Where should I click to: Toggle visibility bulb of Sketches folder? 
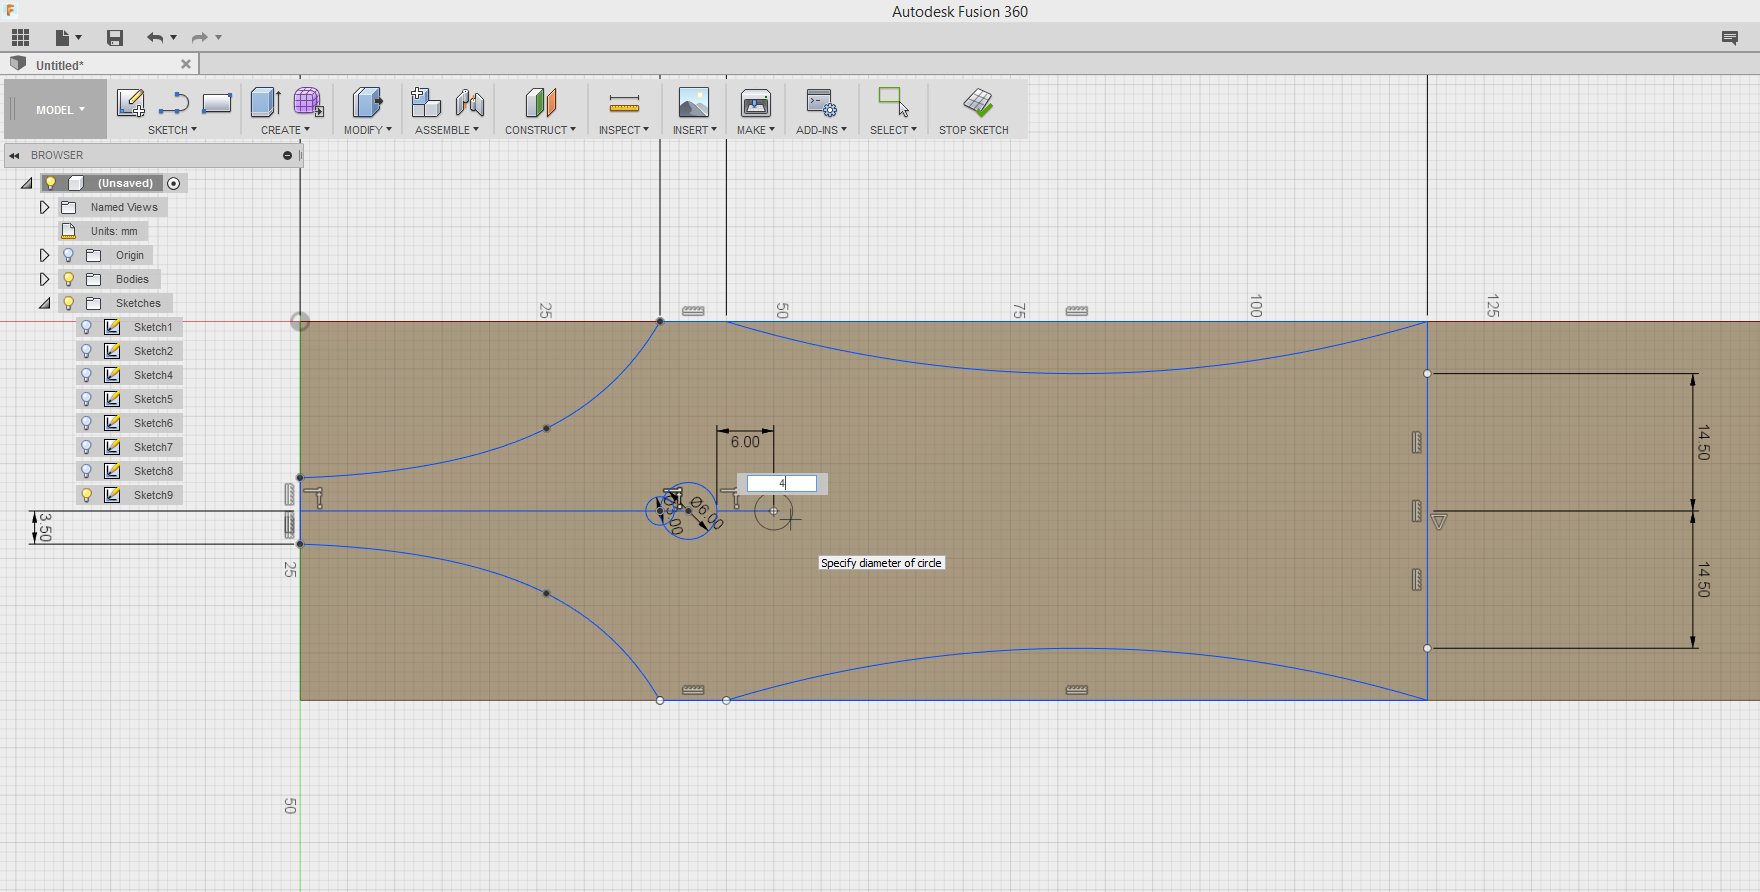69,303
